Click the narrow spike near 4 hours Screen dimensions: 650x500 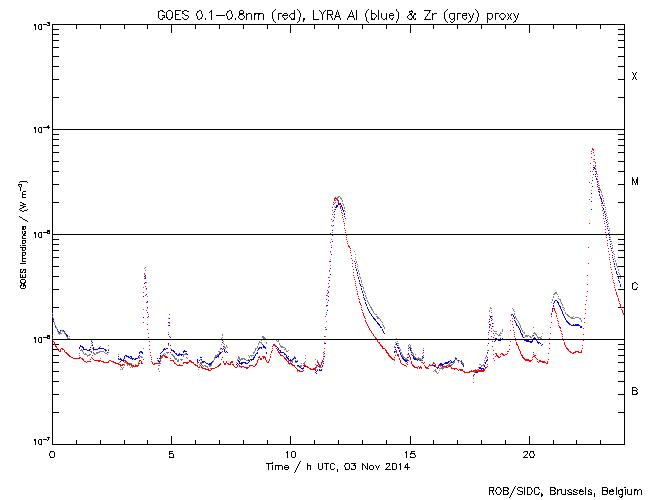145,269
